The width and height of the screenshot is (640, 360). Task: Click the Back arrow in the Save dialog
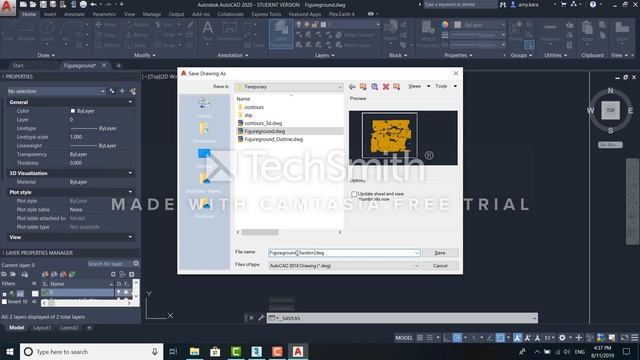(352, 87)
